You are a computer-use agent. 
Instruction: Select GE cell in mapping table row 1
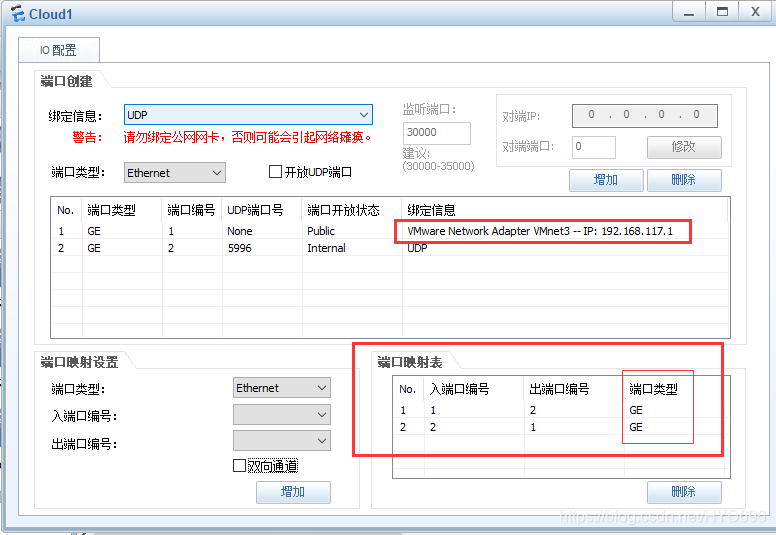pyautogui.click(x=636, y=410)
